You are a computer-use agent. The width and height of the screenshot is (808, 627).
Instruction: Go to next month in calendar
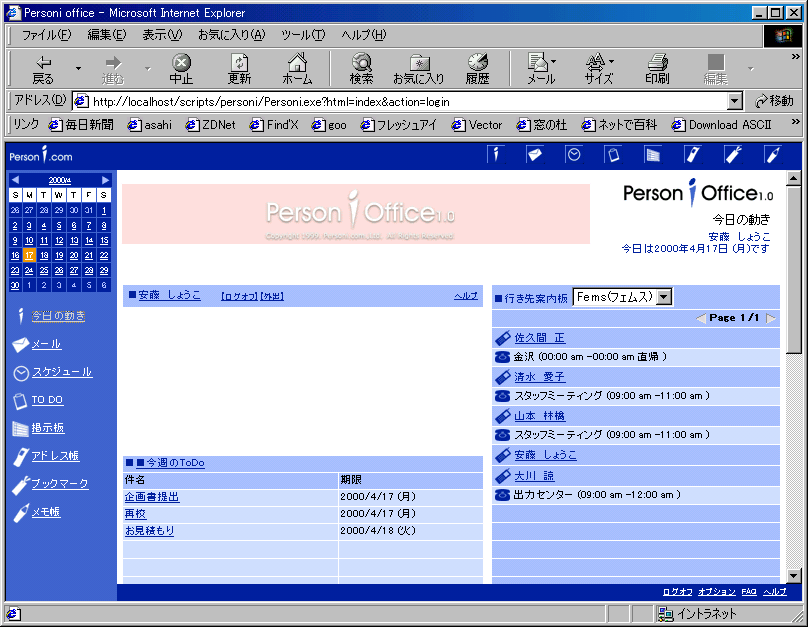105,180
